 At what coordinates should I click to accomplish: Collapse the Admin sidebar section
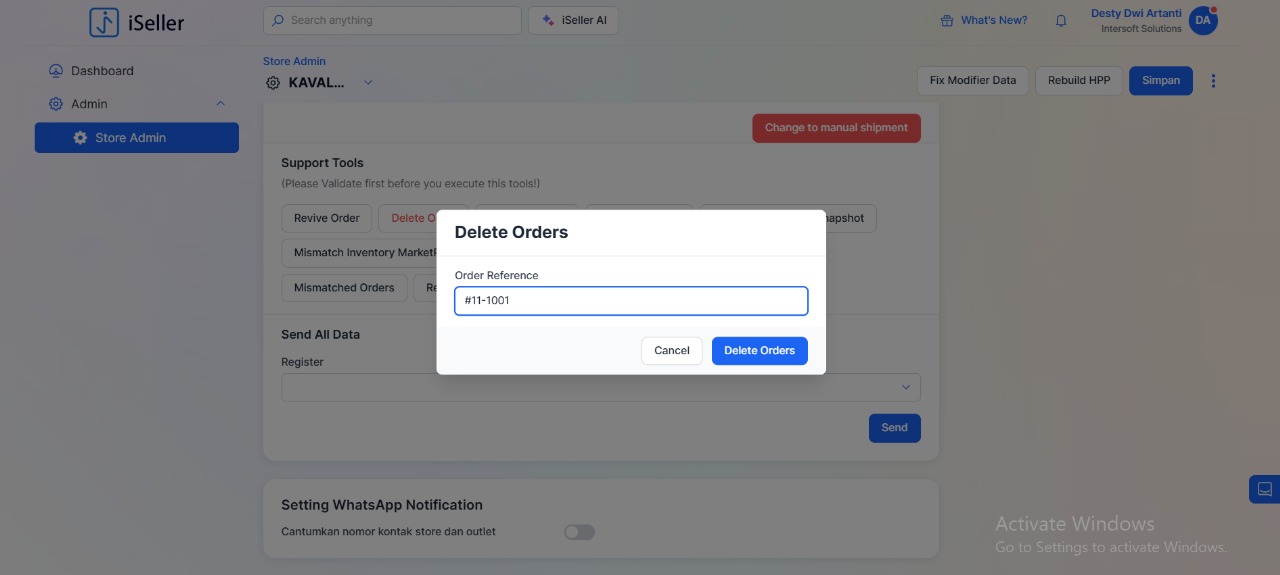[x=221, y=104]
